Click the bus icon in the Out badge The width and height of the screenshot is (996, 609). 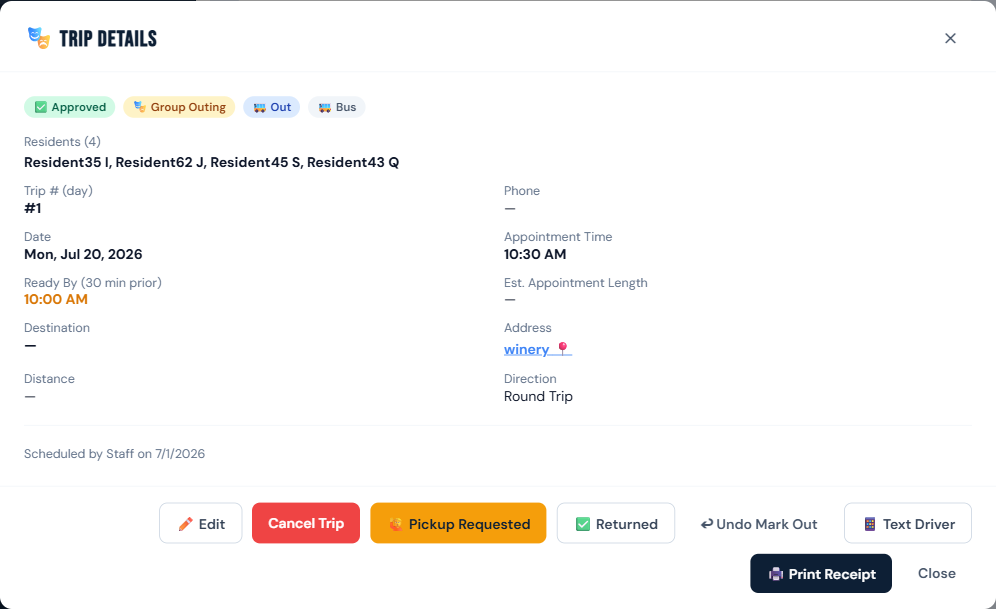260,108
